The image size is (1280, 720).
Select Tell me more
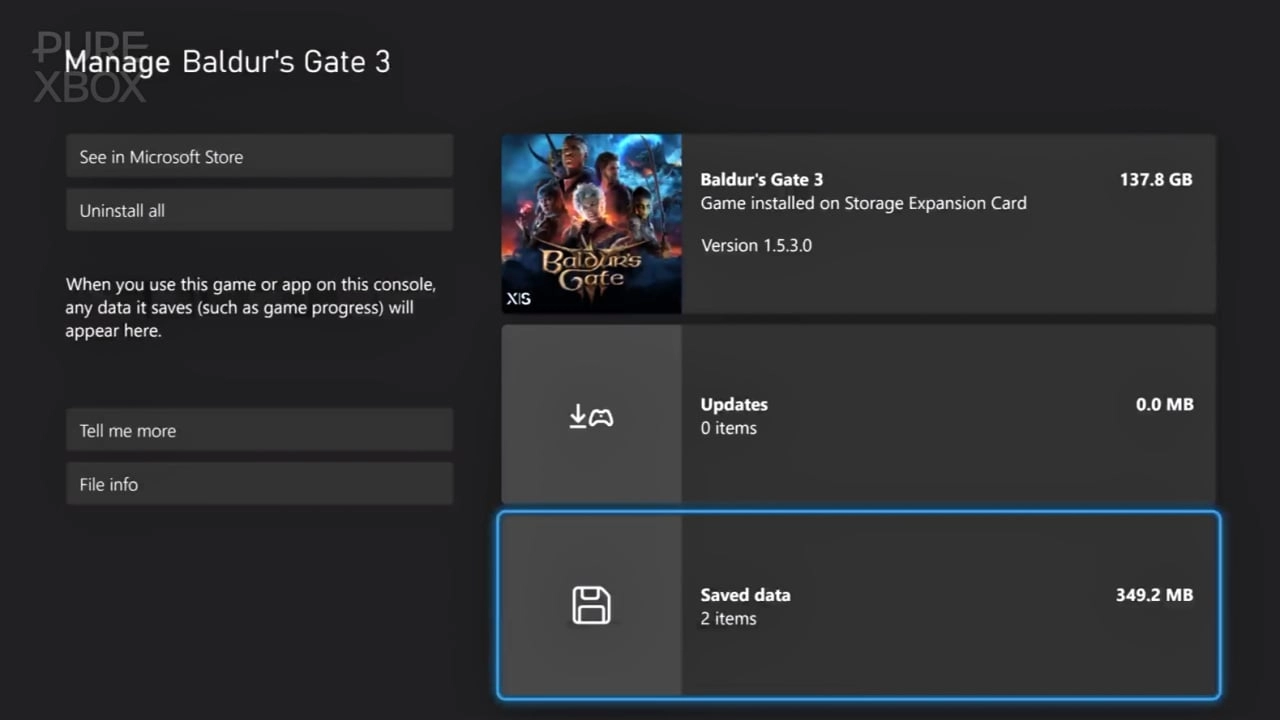[x=259, y=430]
